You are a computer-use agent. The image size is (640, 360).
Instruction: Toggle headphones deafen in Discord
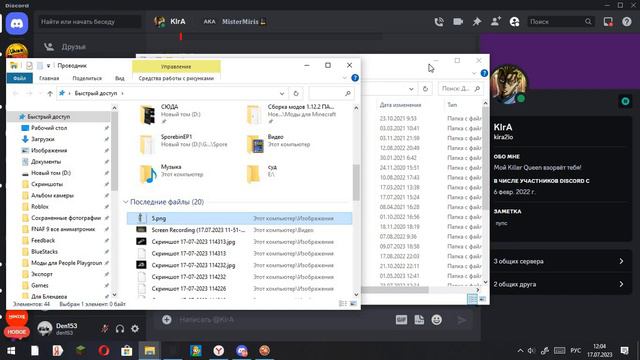point(120,328)
